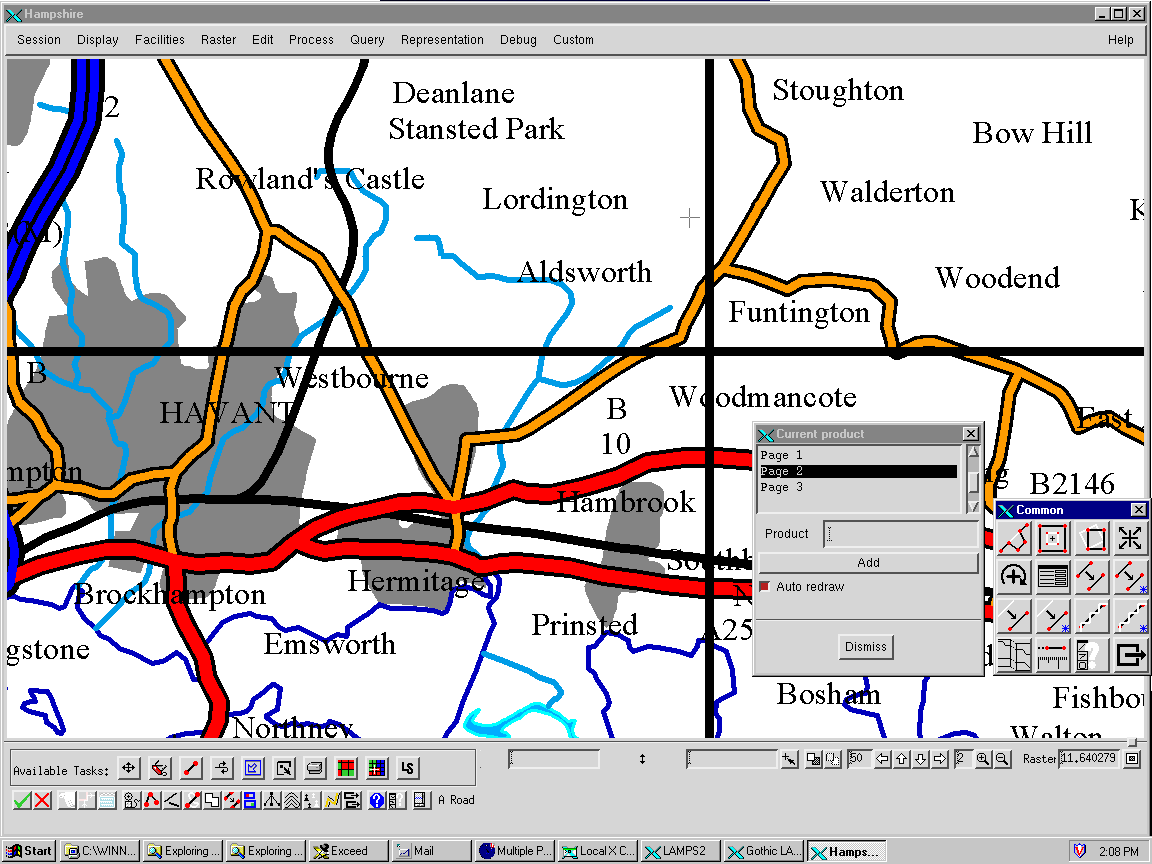Open the attribute list icon in Common panel
The width and height of the screenshot is (1152, 864).
[x=1053, y=577]
